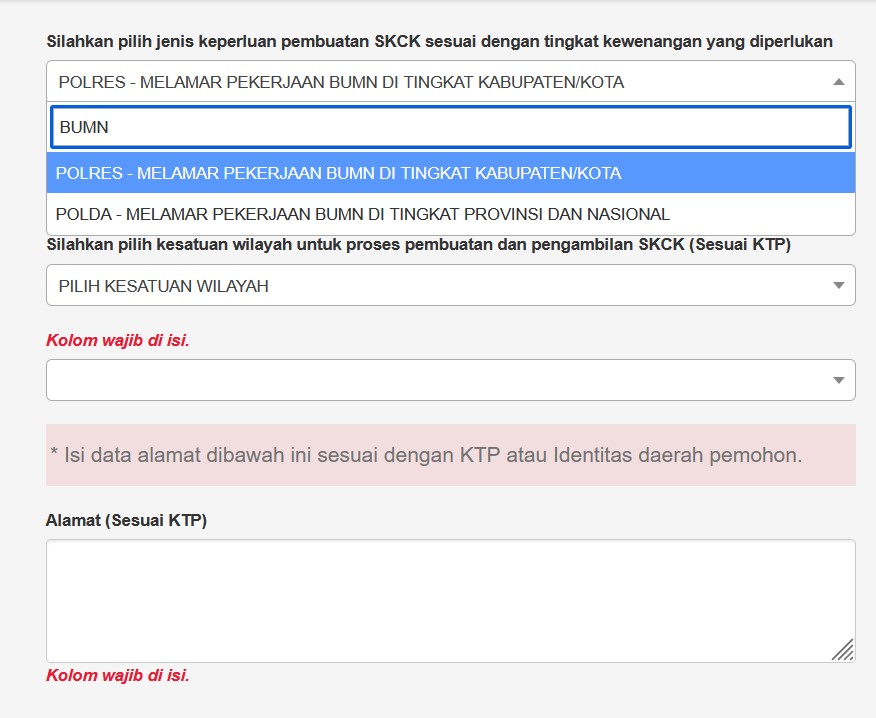Click the word BUMN typed in the search field
Image resolution: width=876 pixels, height=718 pixels.
(x=84, y=127)
